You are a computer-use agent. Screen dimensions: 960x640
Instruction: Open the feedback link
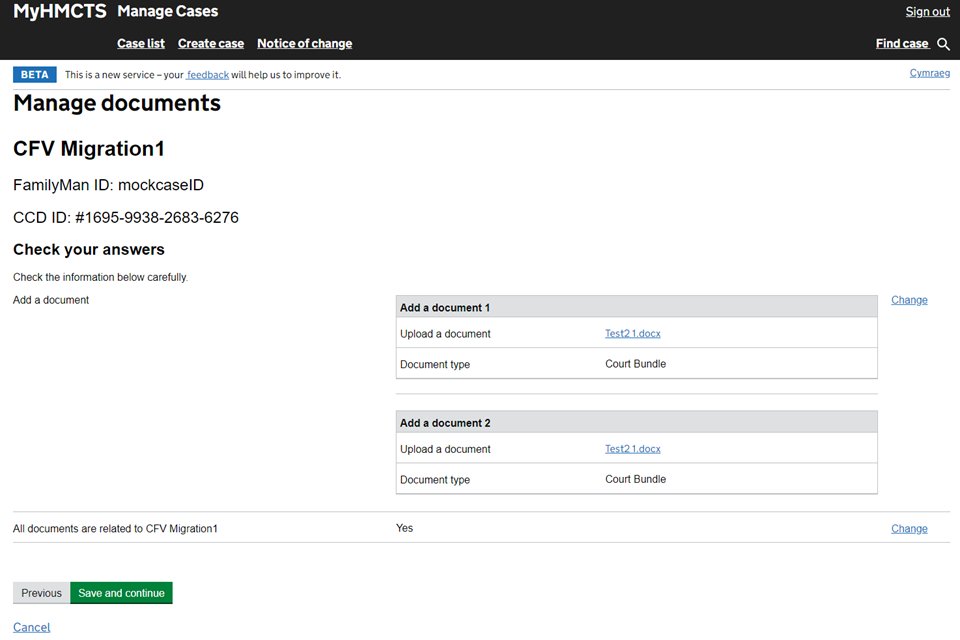click(x=208, y=75)
